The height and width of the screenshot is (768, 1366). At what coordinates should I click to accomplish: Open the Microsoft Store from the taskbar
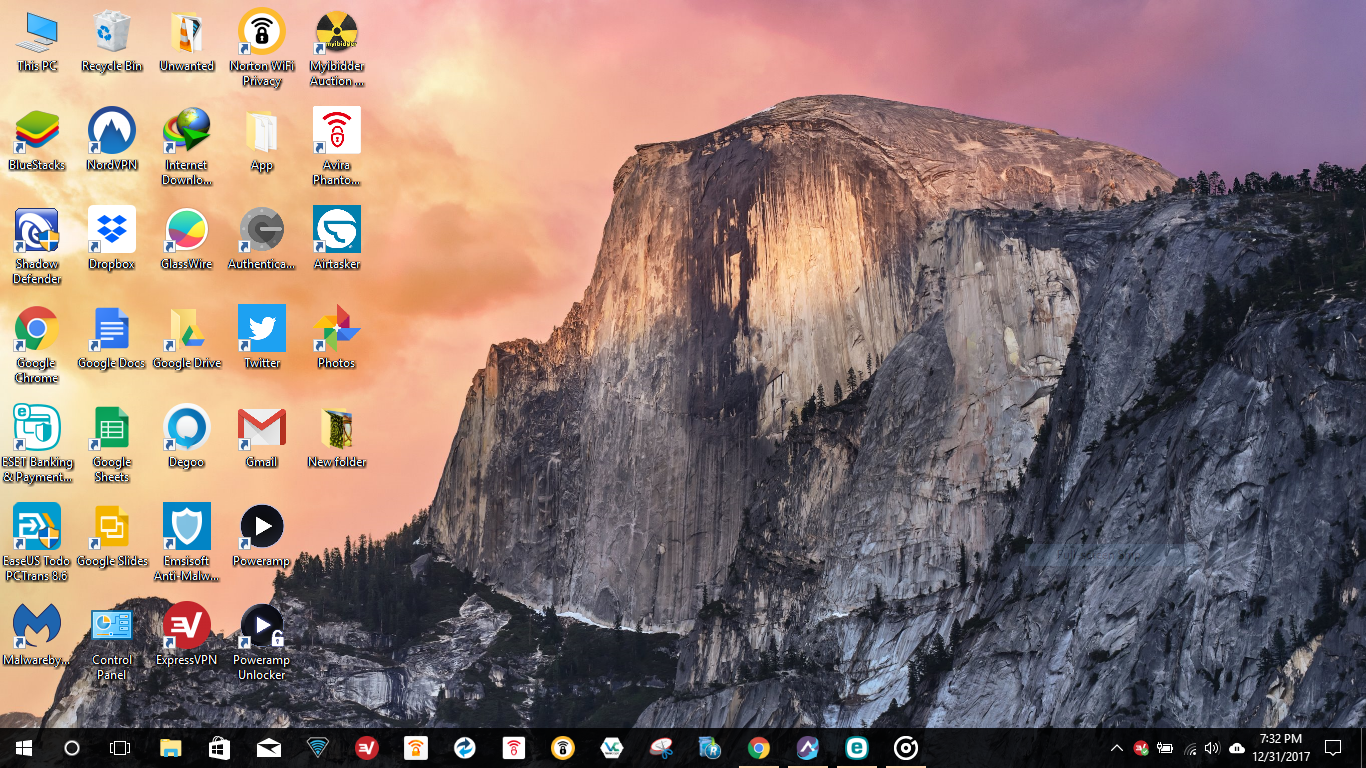click(220, 748)
